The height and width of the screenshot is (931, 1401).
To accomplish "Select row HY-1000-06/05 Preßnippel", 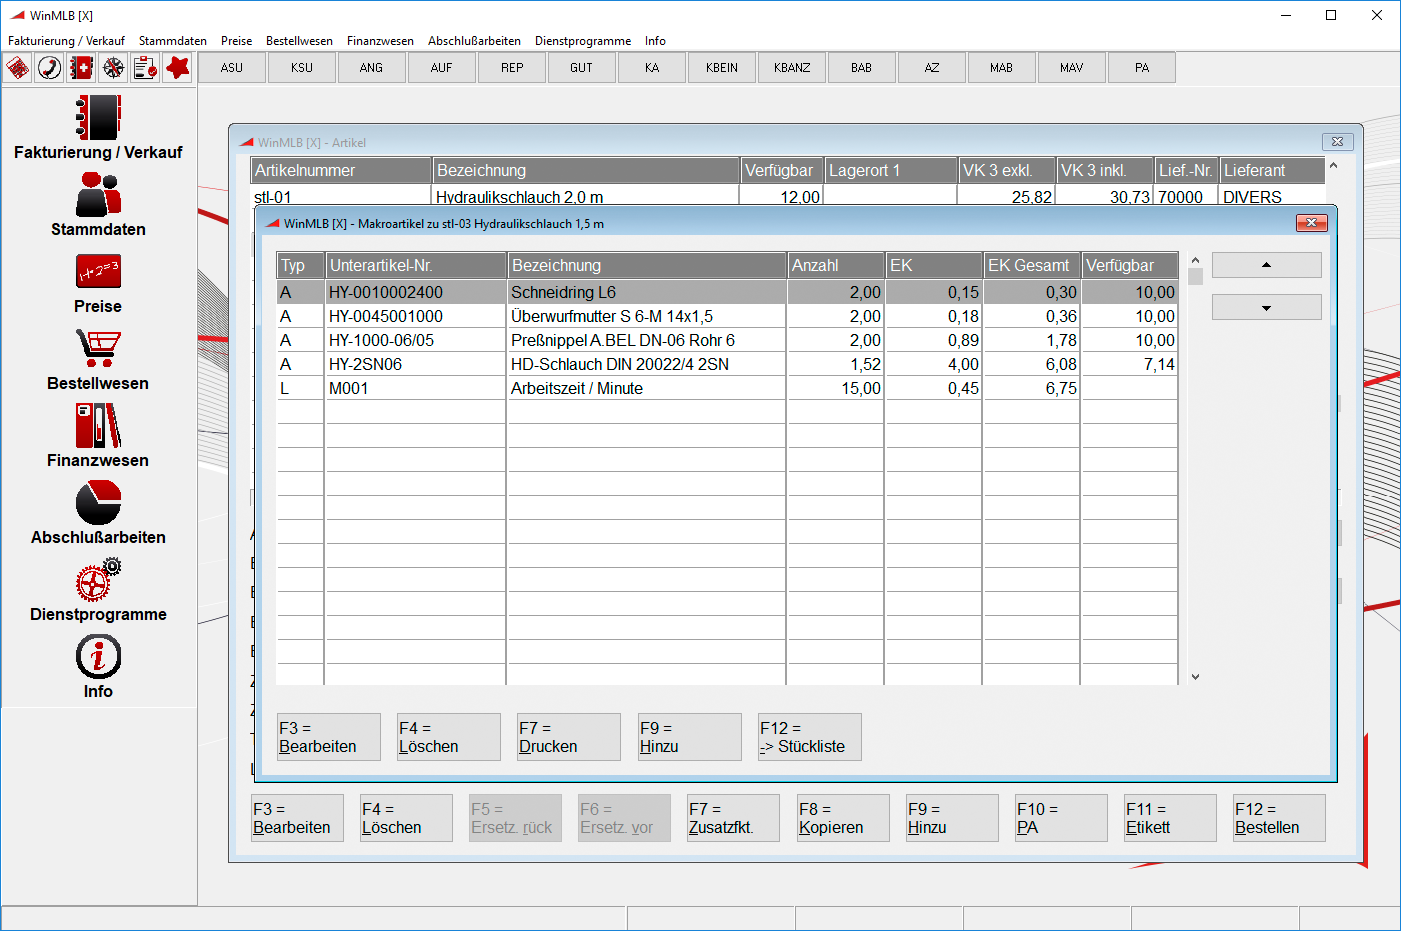I will pyautogui.click(x=727, y=340).
